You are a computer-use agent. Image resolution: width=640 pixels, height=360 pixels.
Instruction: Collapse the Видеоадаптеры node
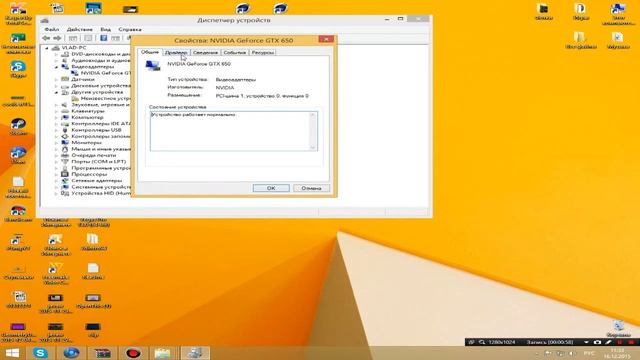tap(56, 67)
